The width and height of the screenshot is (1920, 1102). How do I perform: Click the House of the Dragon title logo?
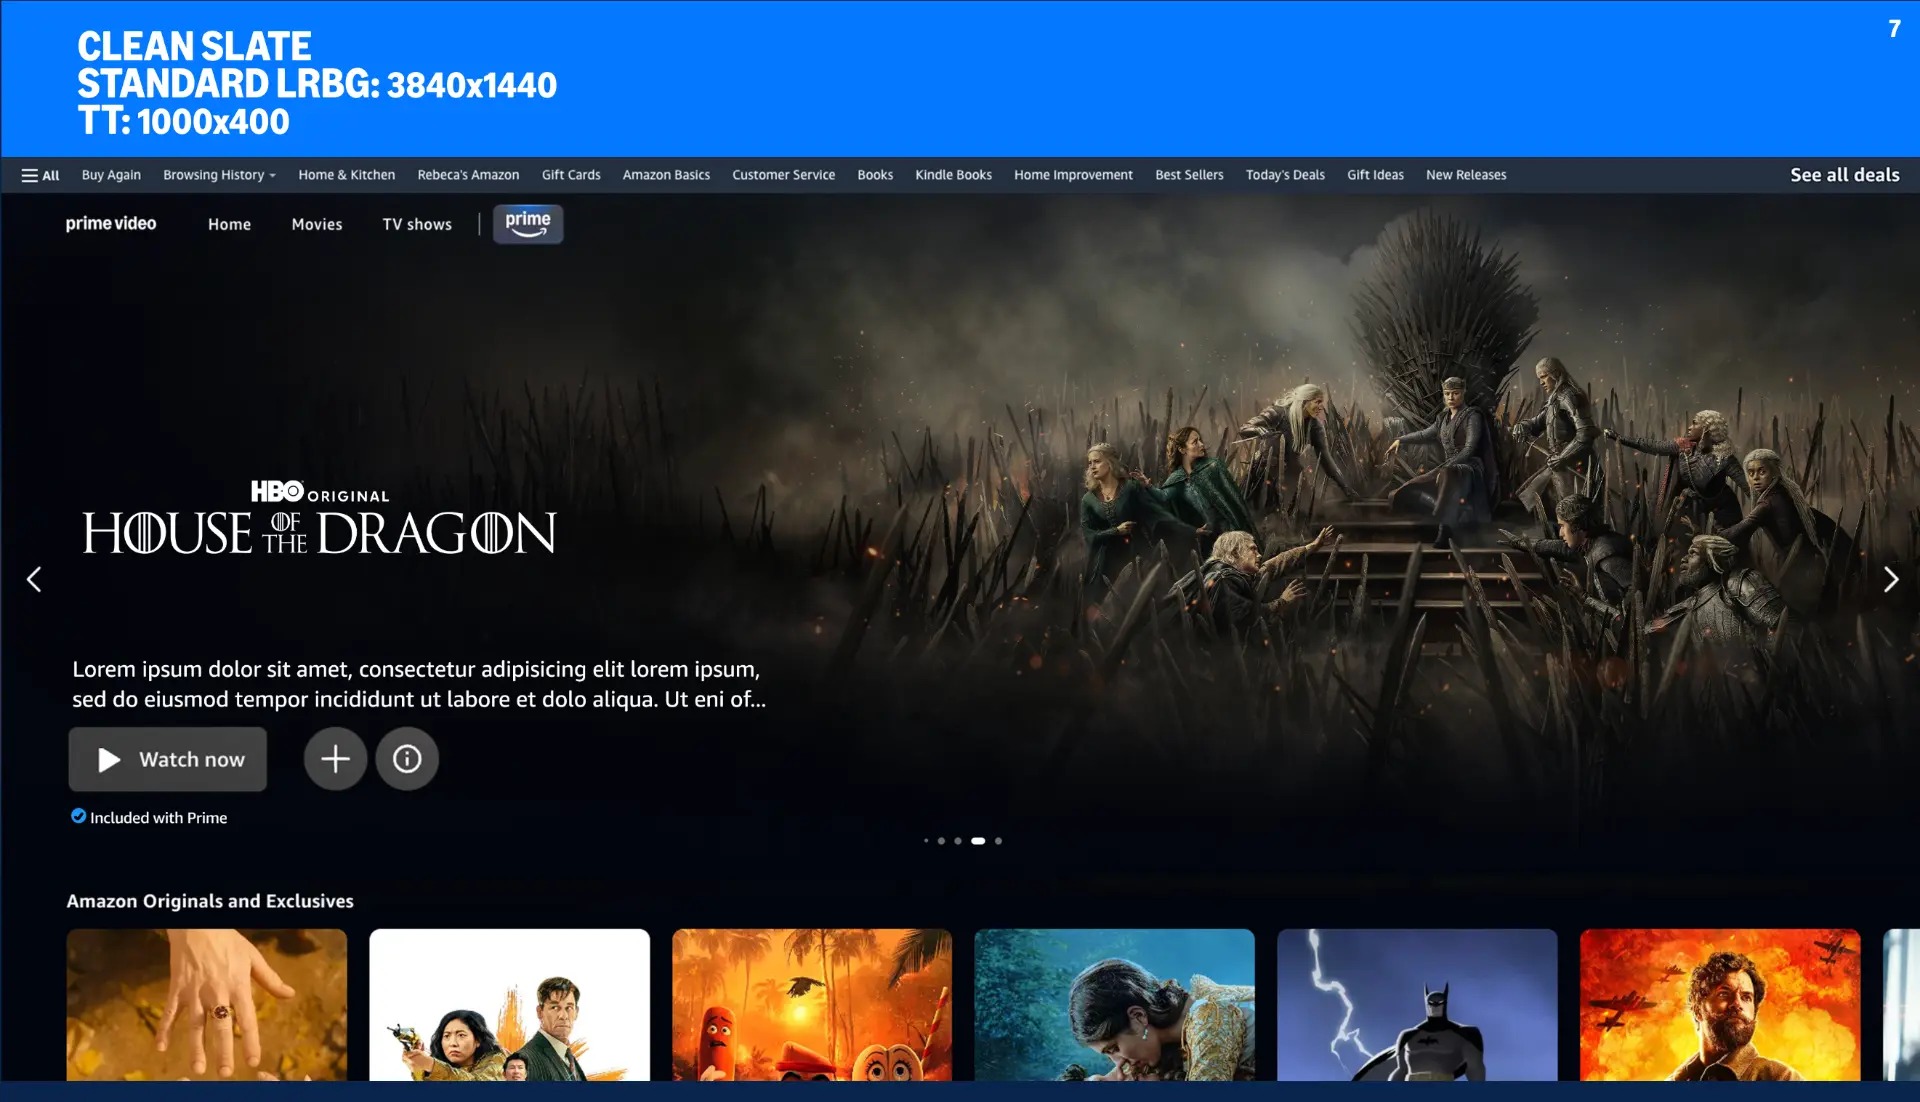tap(319, 533)
